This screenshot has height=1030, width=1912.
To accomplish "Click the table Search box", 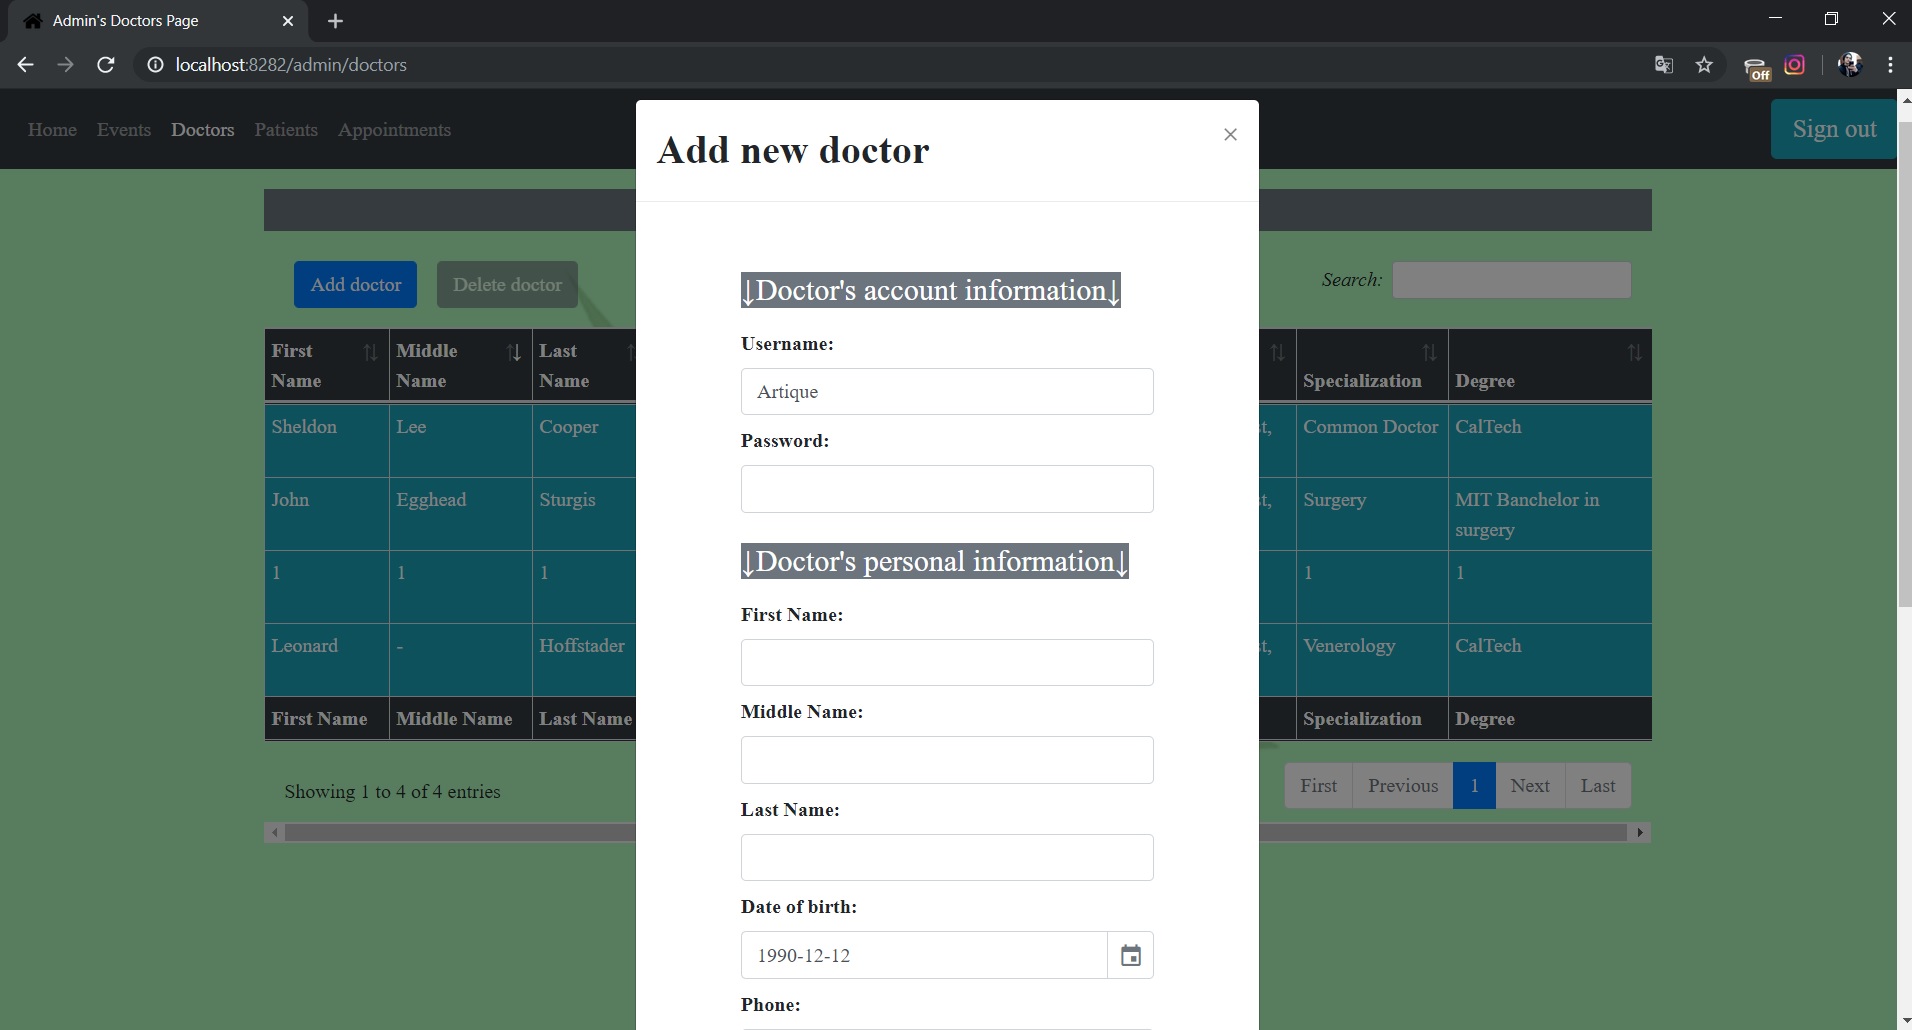I will [1511, 280].
